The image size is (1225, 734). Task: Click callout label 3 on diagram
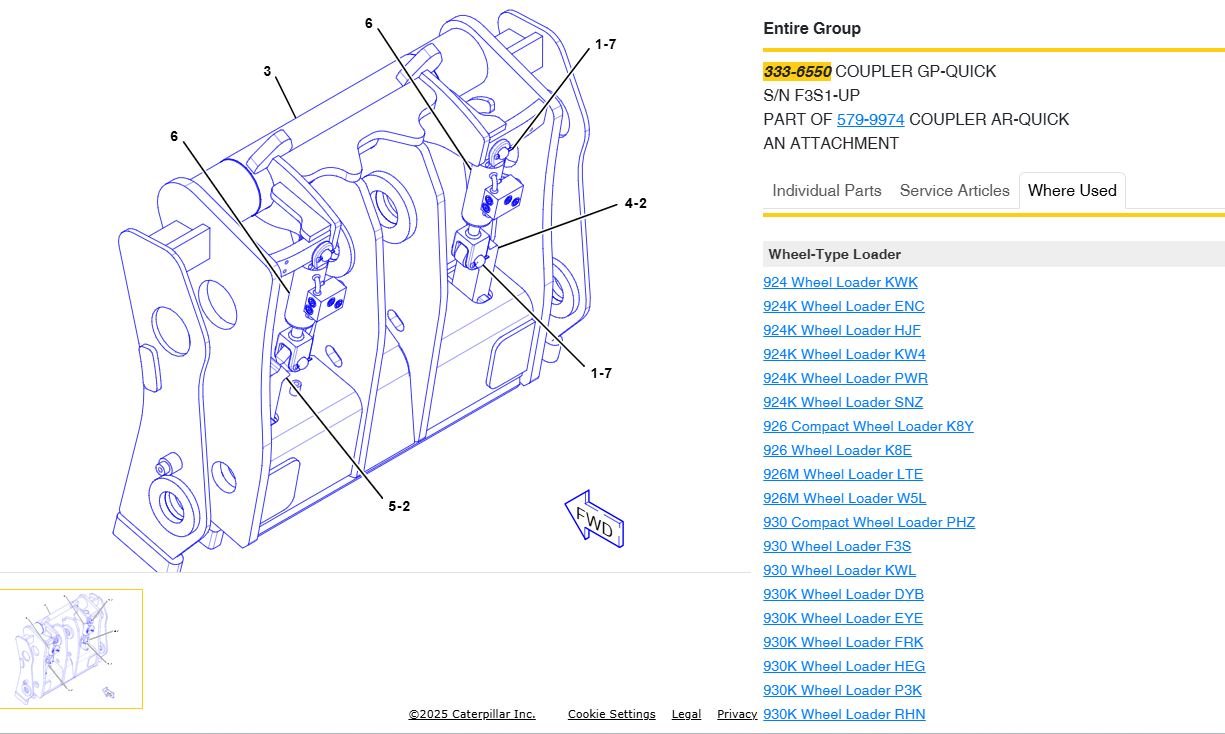(x=267, y=72)
